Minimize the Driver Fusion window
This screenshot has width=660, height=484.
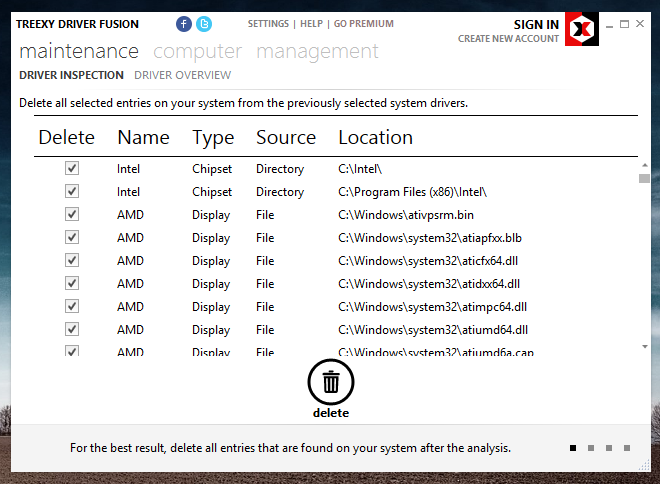[609, 25]
